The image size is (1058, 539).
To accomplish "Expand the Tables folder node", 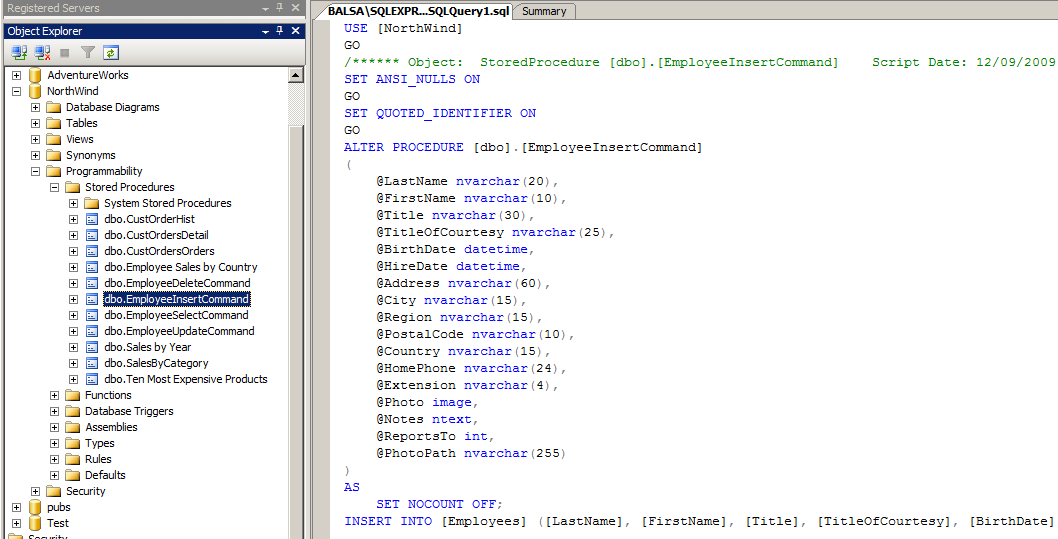I will (36, 123).
